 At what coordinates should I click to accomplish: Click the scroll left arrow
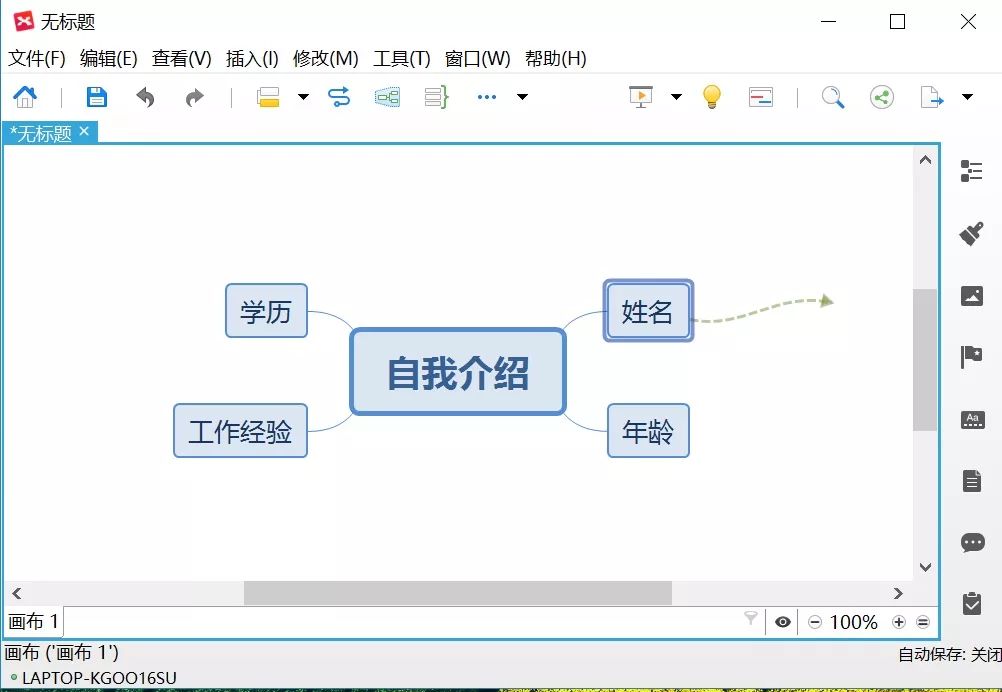click(x=17, y=593)
